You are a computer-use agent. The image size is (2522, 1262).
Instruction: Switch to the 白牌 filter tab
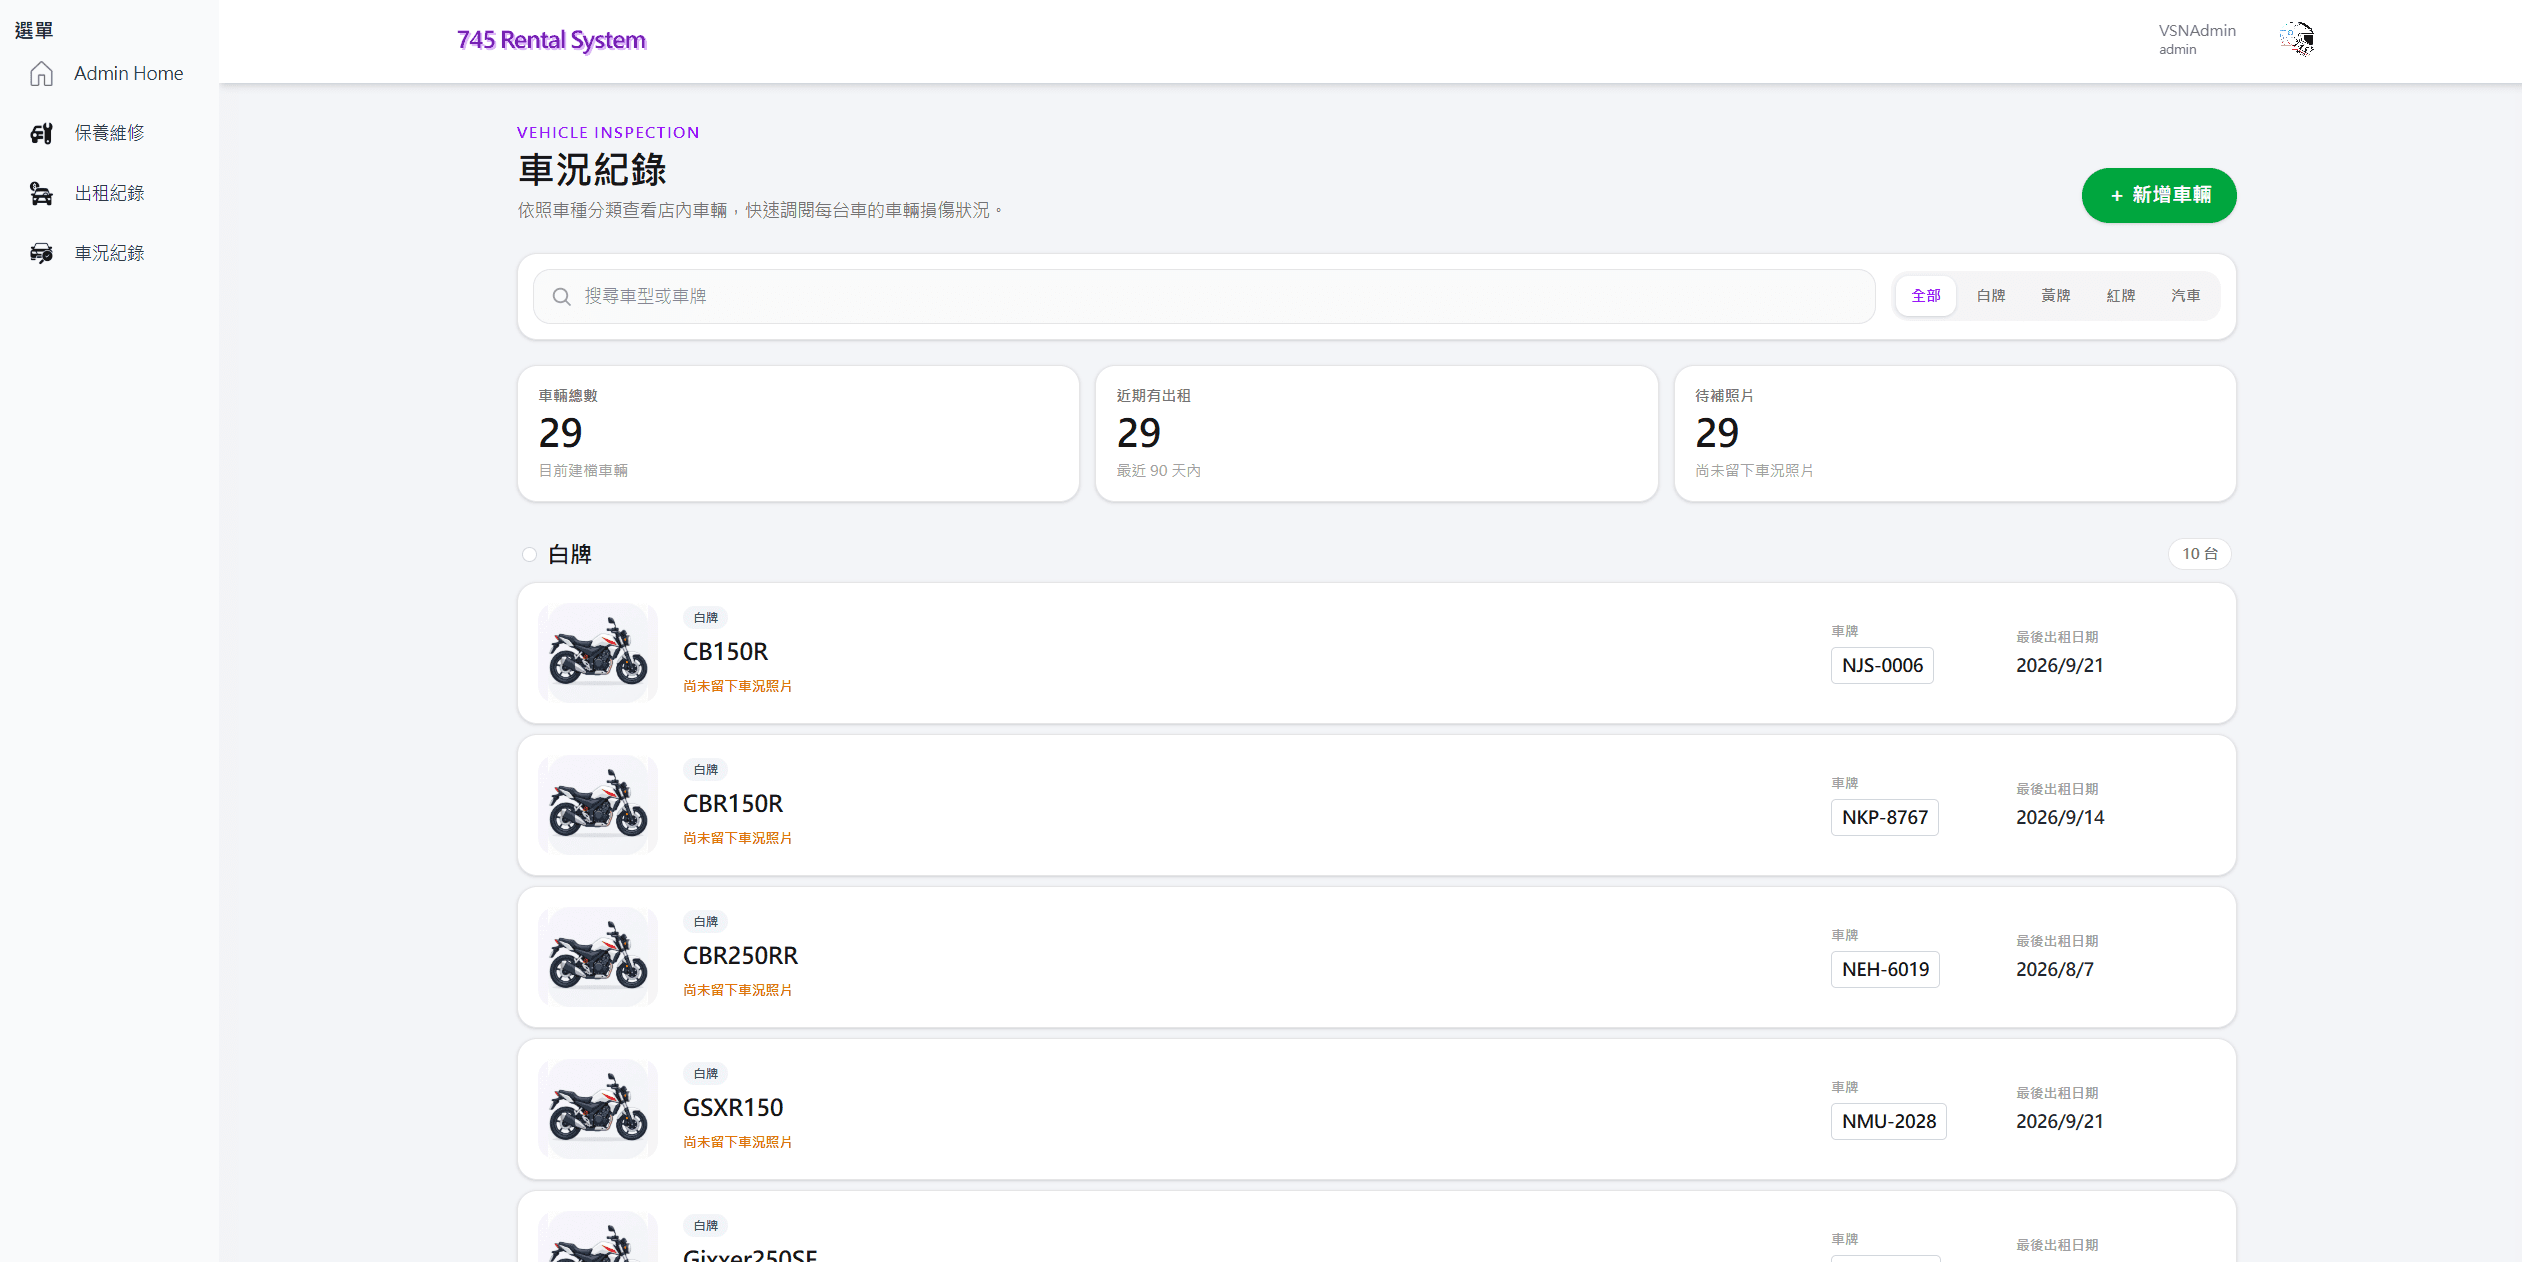1991,296
